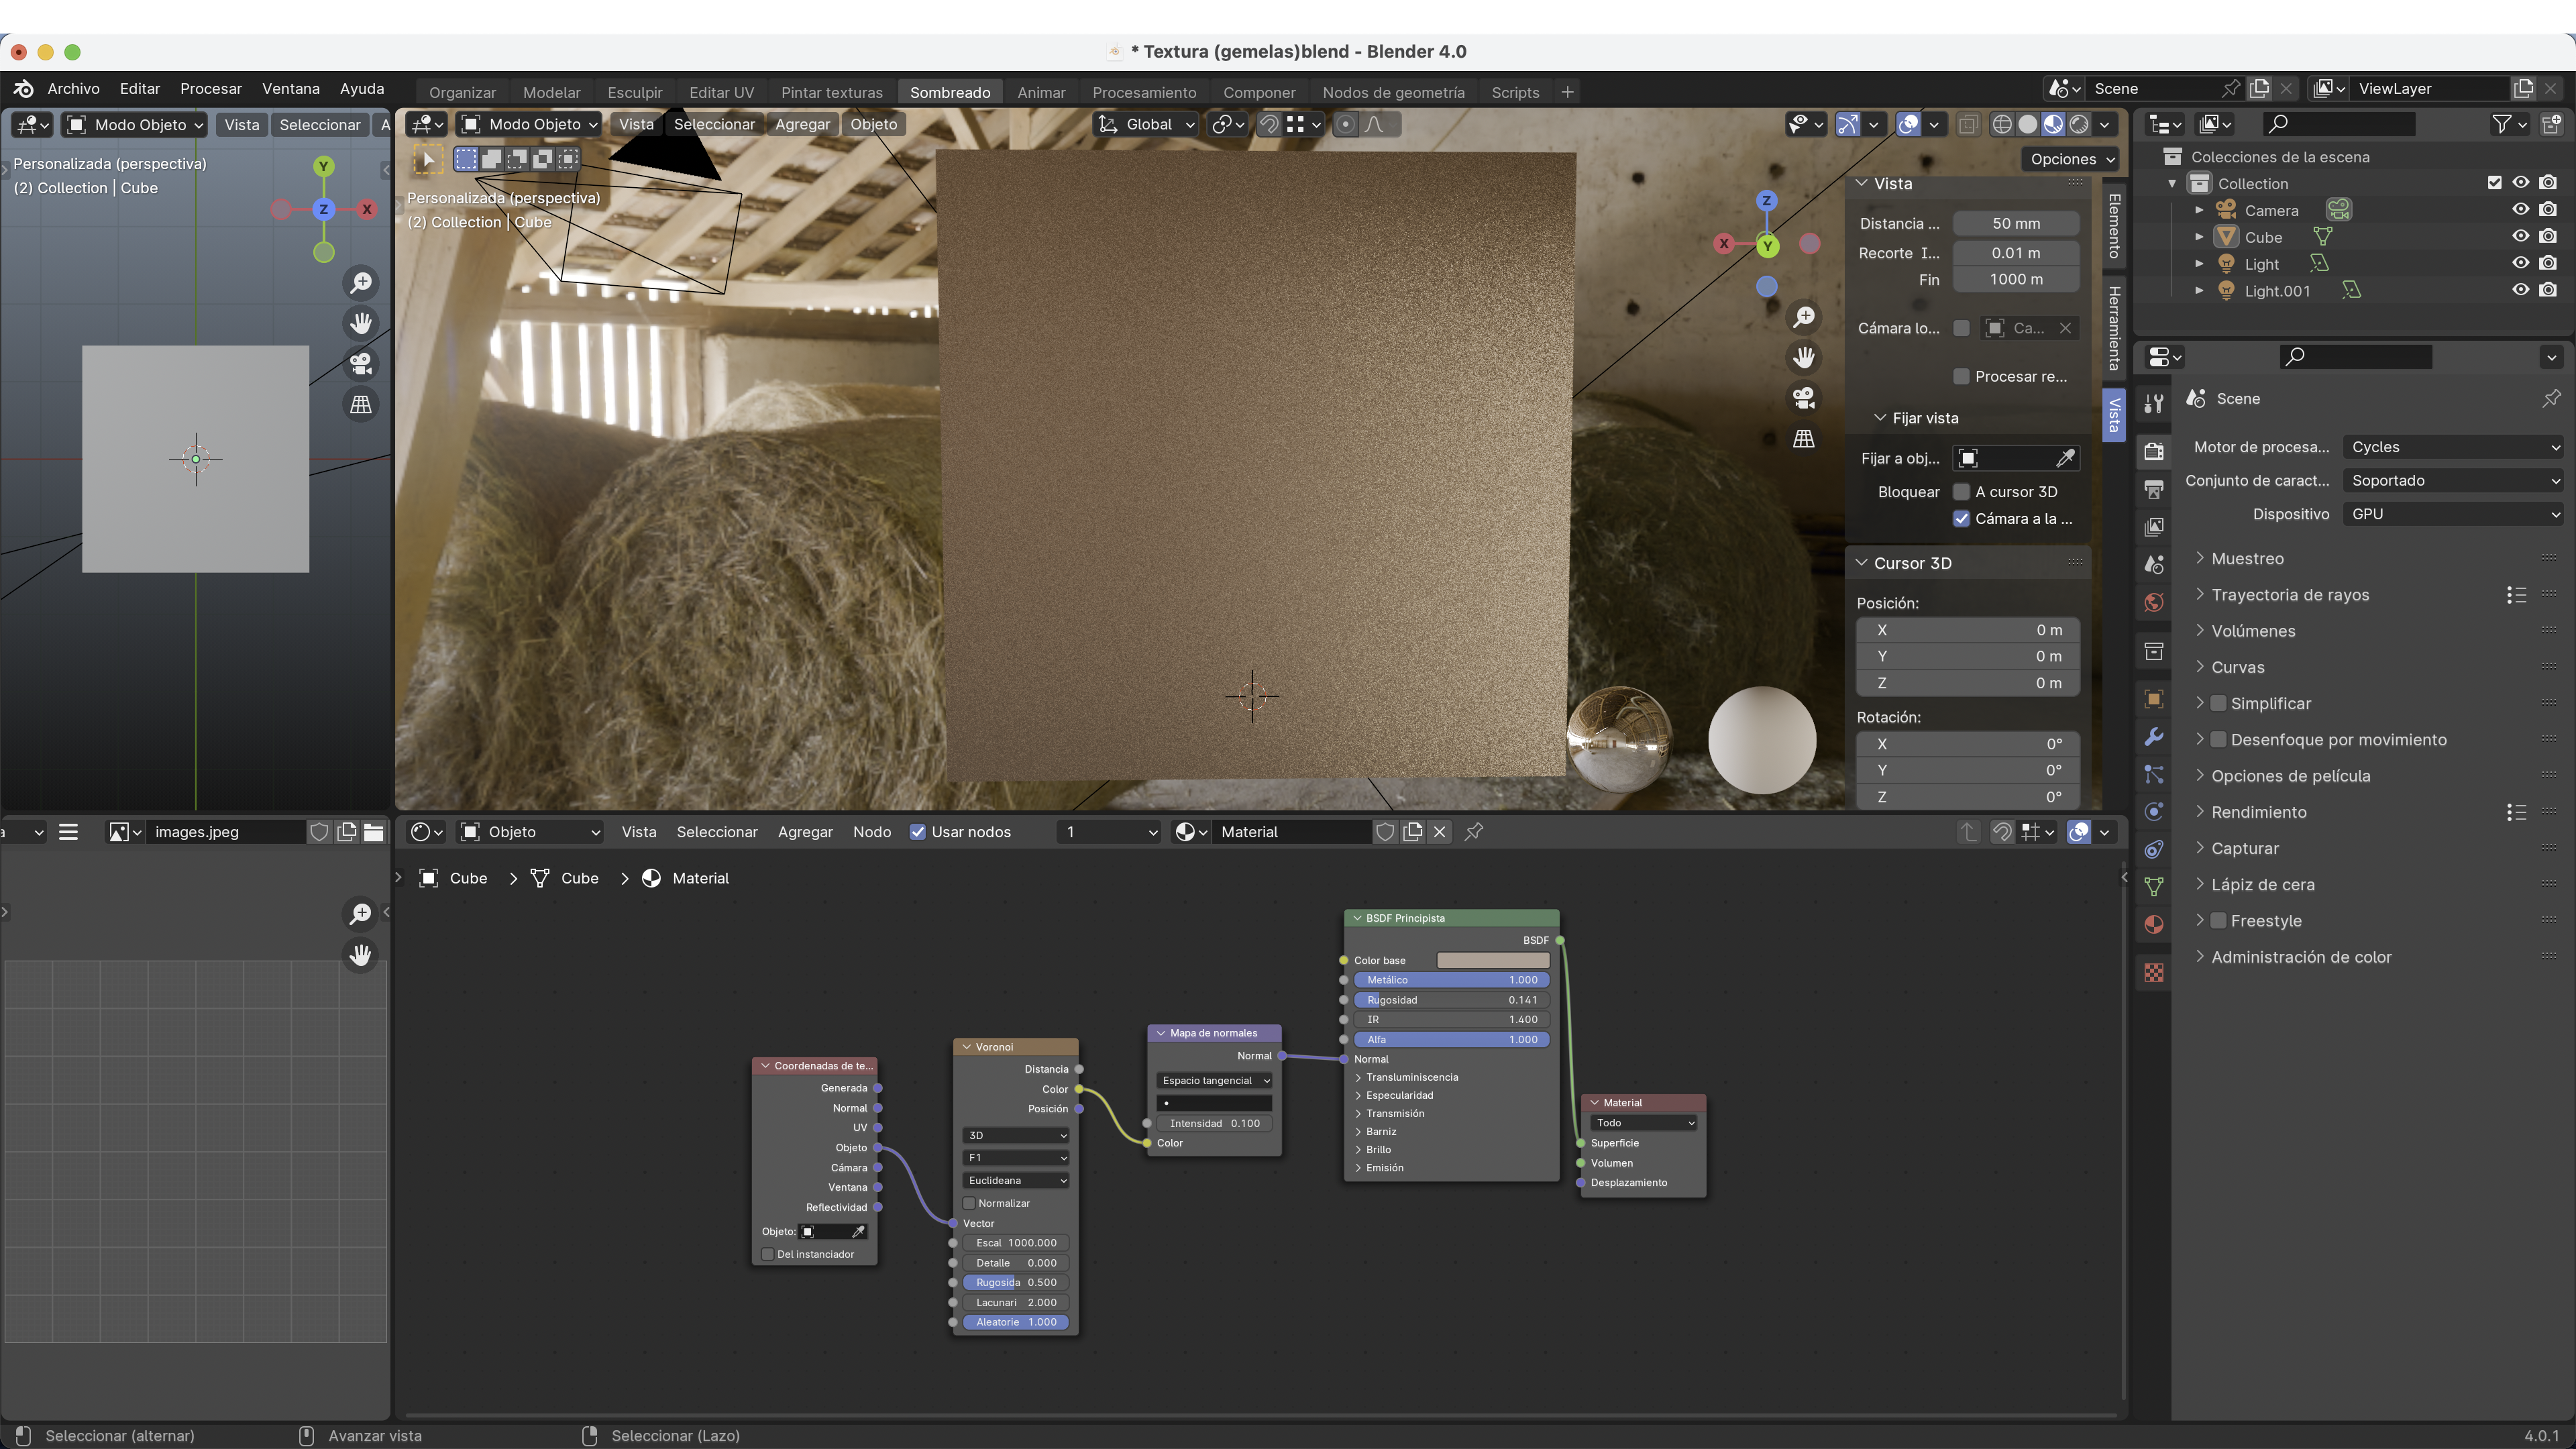Open the Modifiers wrench properties tab

point(2154,737)
